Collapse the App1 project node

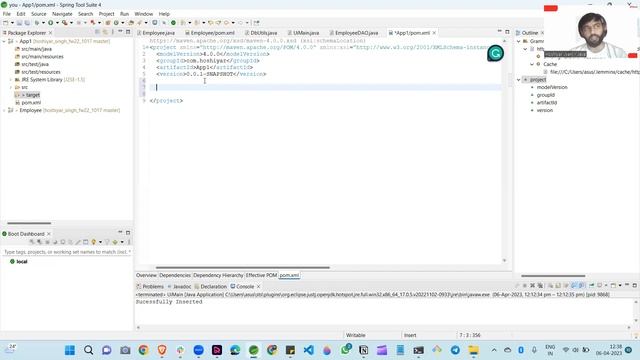click(4, 41)
